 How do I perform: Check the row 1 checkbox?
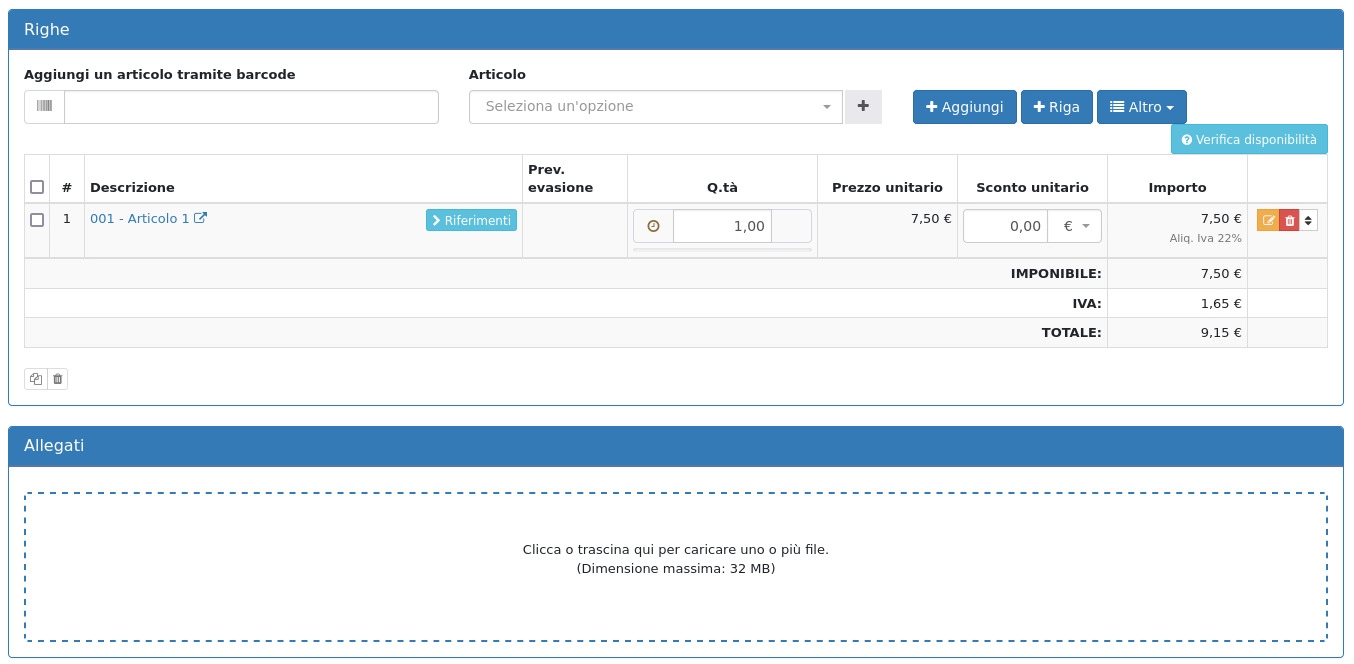coord(37,220)
